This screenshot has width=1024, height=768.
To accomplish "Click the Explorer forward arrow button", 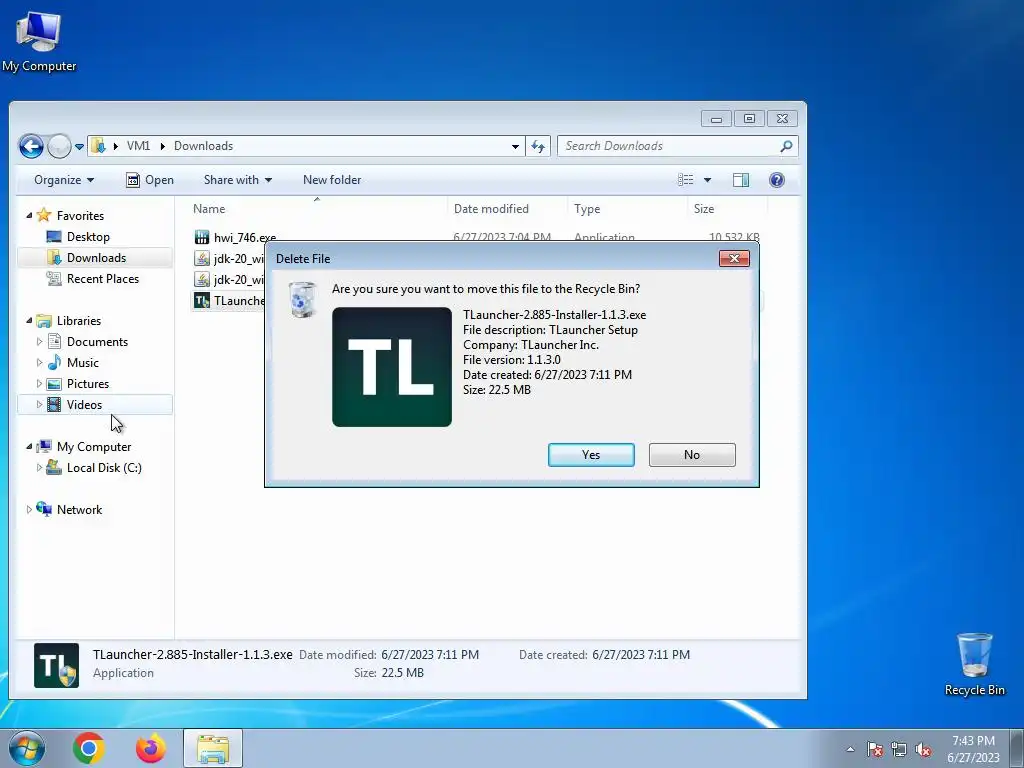I will [59, 146].
